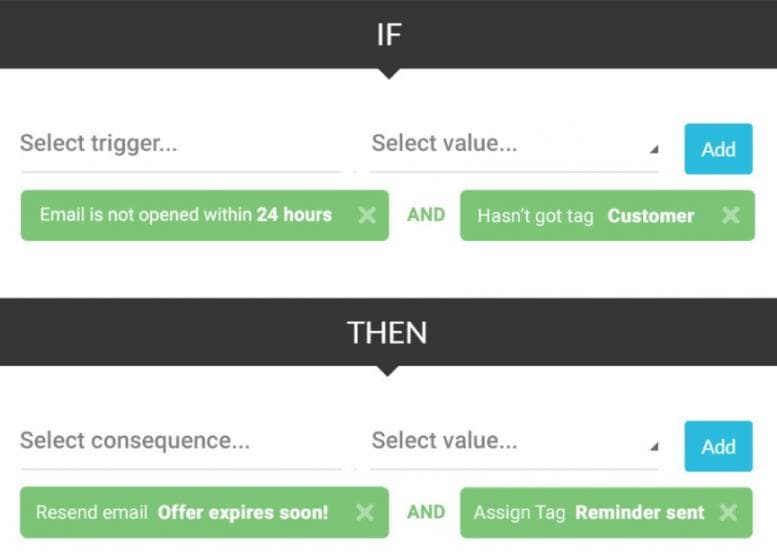Select the 'Email is not opened within 24 hours' tag
The image size is (777, 554).
point(186,215)
